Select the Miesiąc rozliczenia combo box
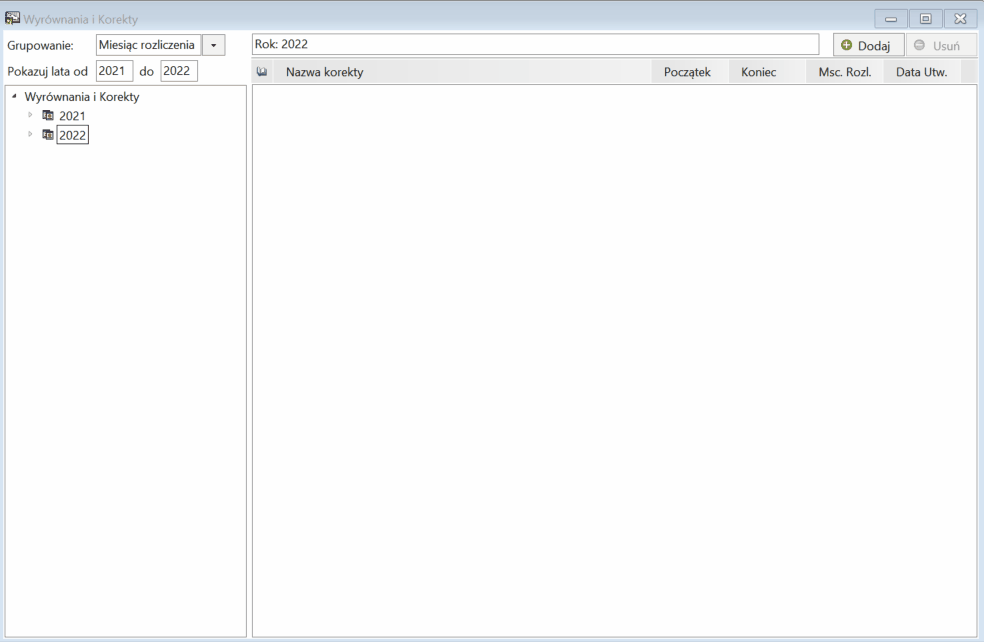984x642 pixels. click(148, 45)
